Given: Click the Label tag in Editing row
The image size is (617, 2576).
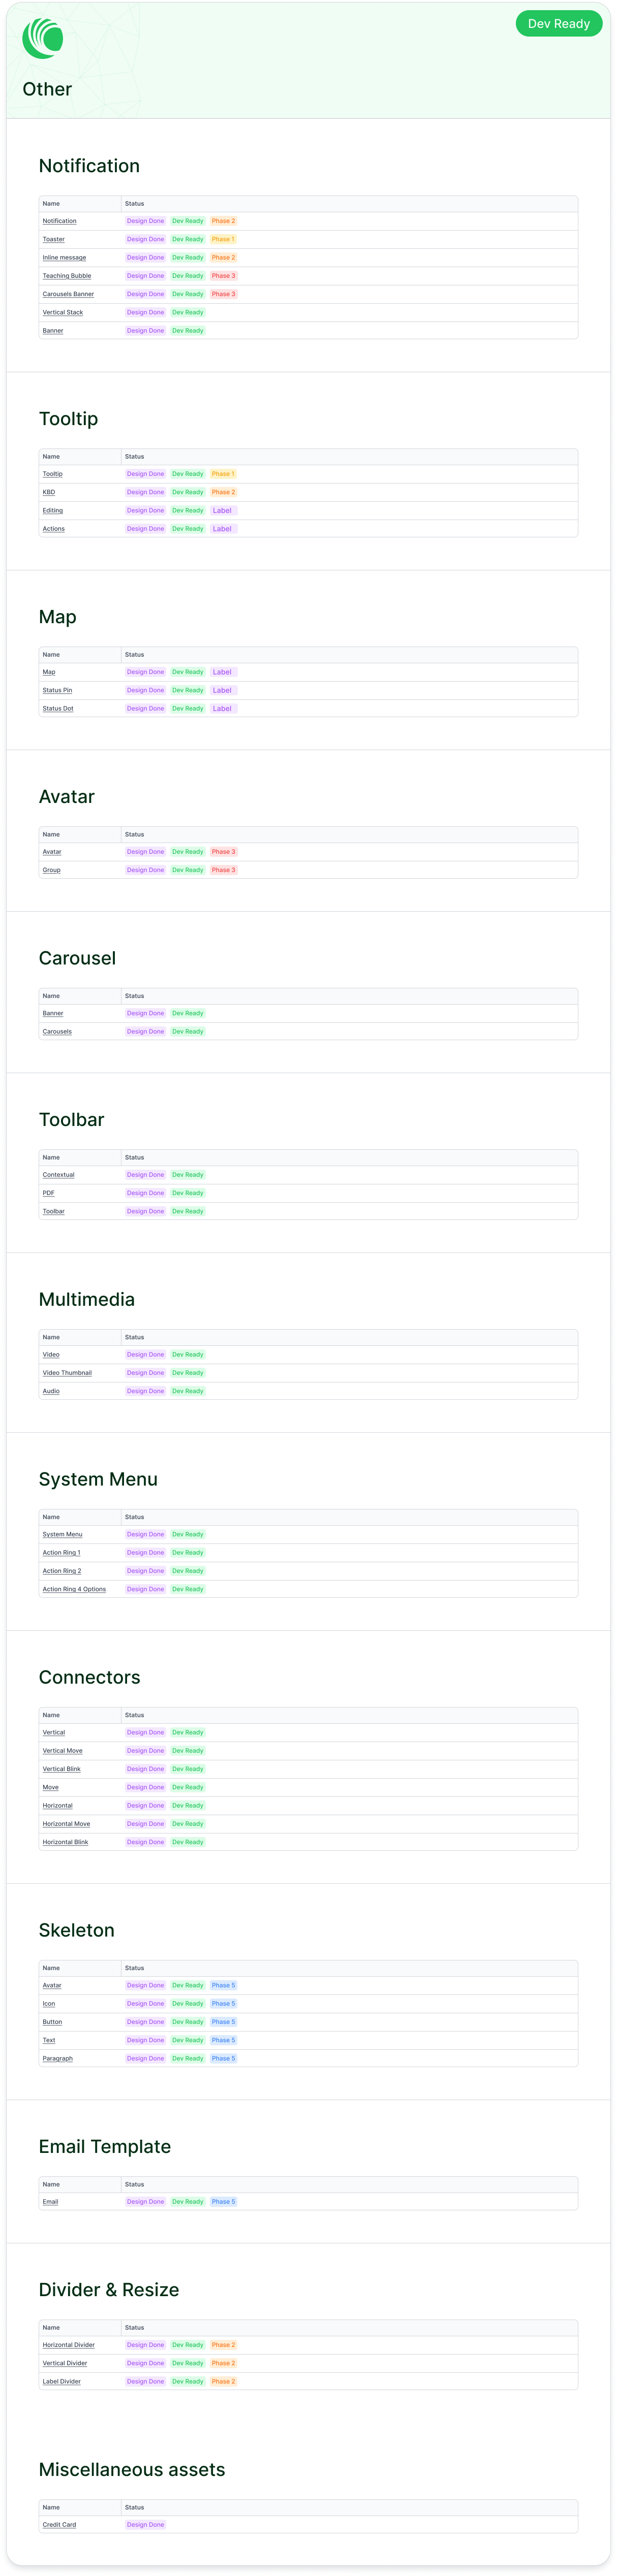Looking at the screenshot, I should 223,511.
